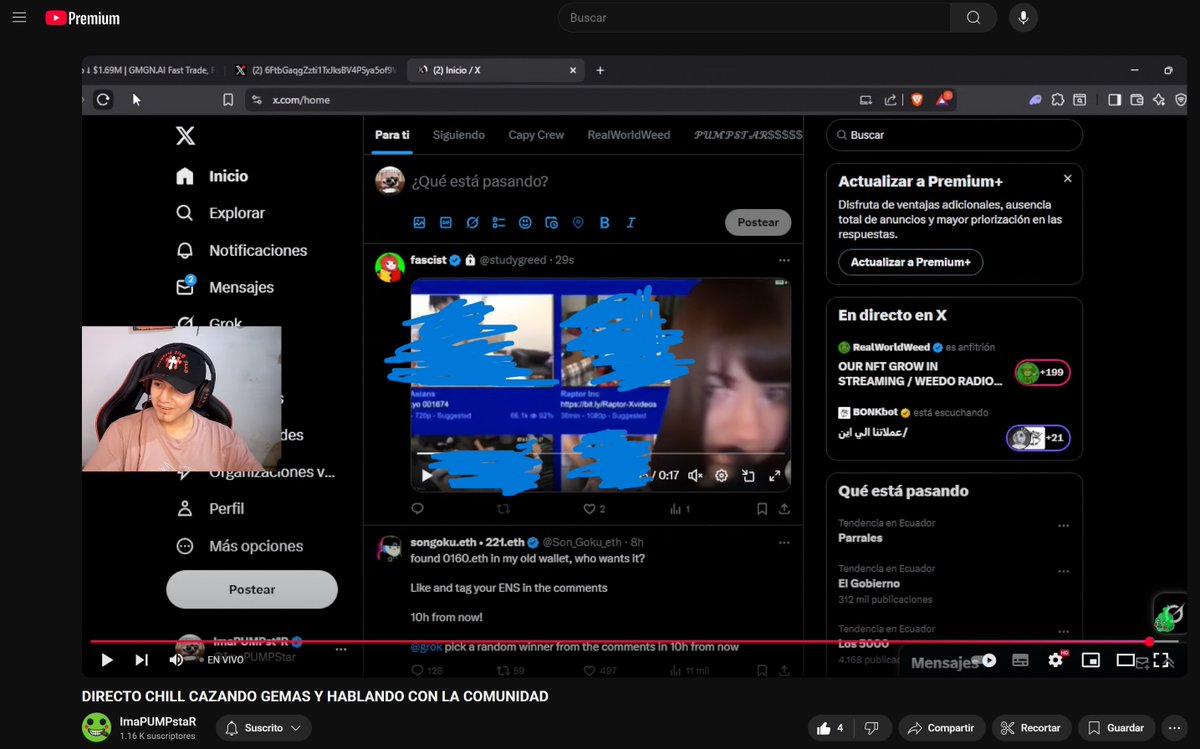Open the ImaPUMPstaR channel avatar
1200x749 pixels.
pyautogui.click(x=96, y=727)
